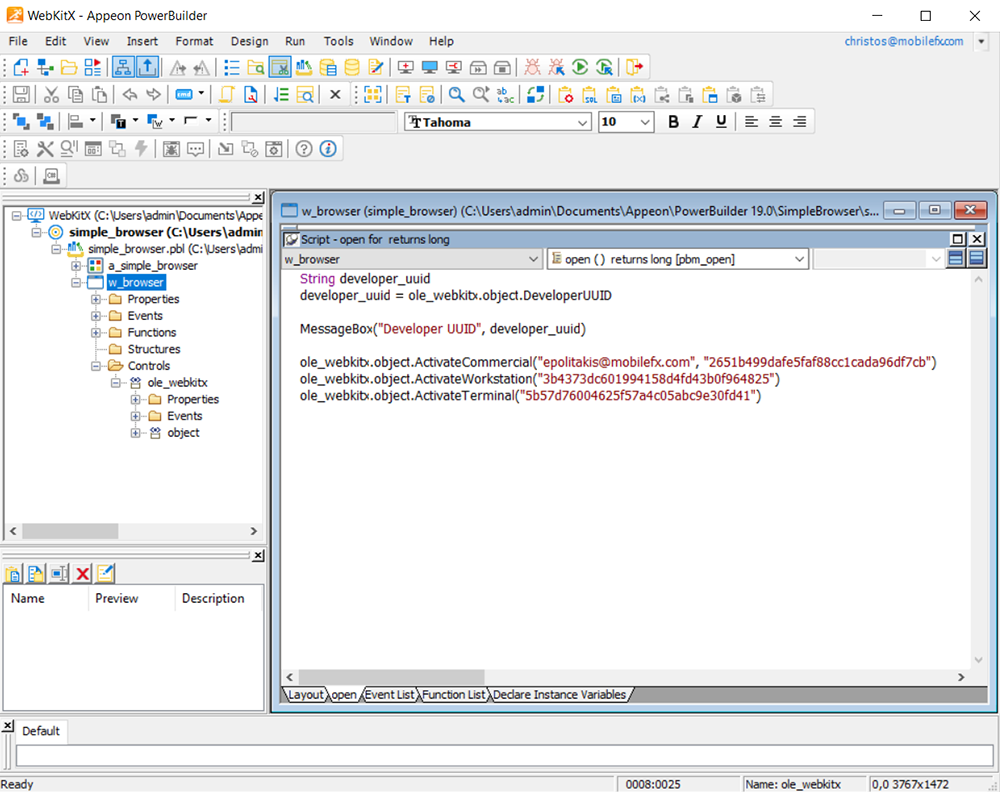Toggle Underline text formatting

[x=721, y=121]
